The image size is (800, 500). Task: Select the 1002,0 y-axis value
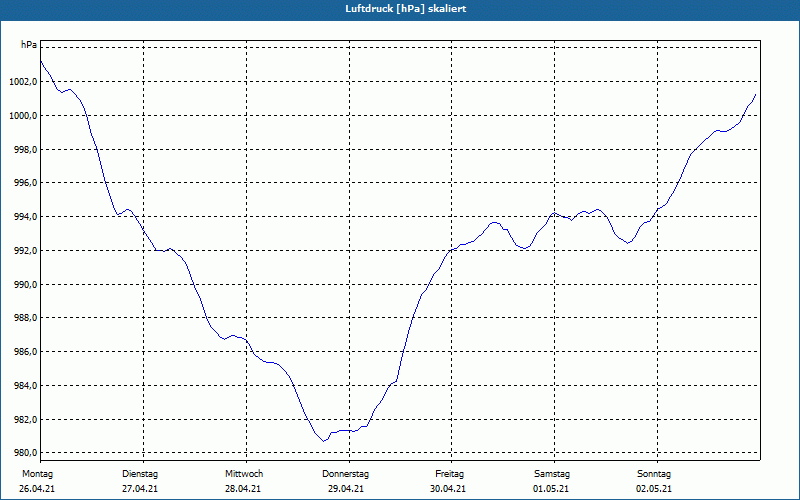click(22, 82)
